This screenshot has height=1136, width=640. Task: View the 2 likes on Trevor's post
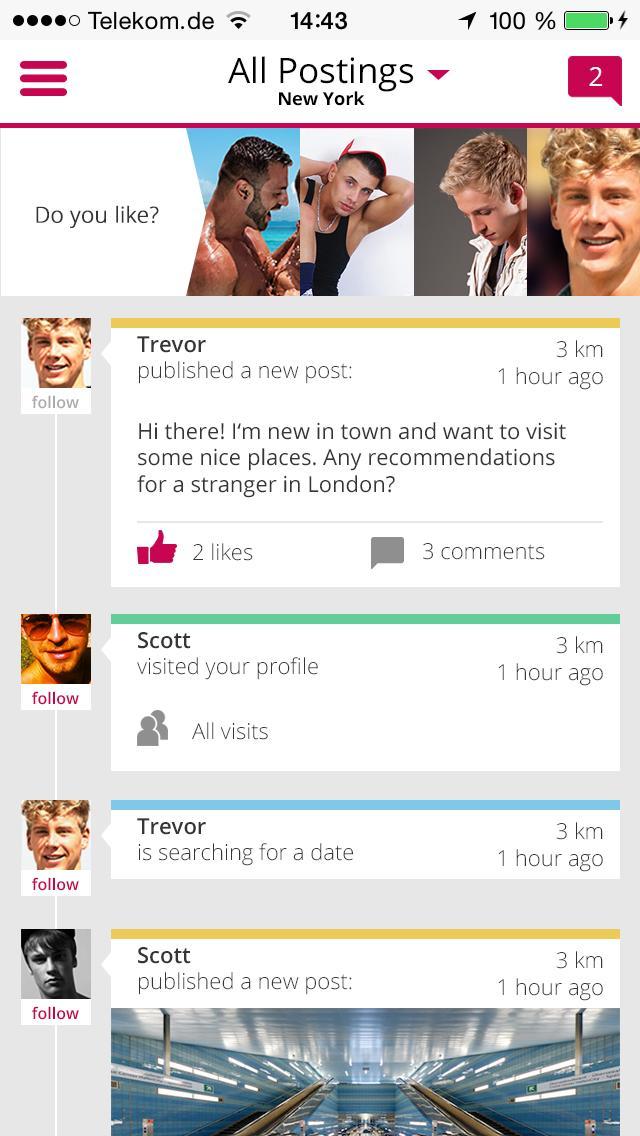click(222, 552)
